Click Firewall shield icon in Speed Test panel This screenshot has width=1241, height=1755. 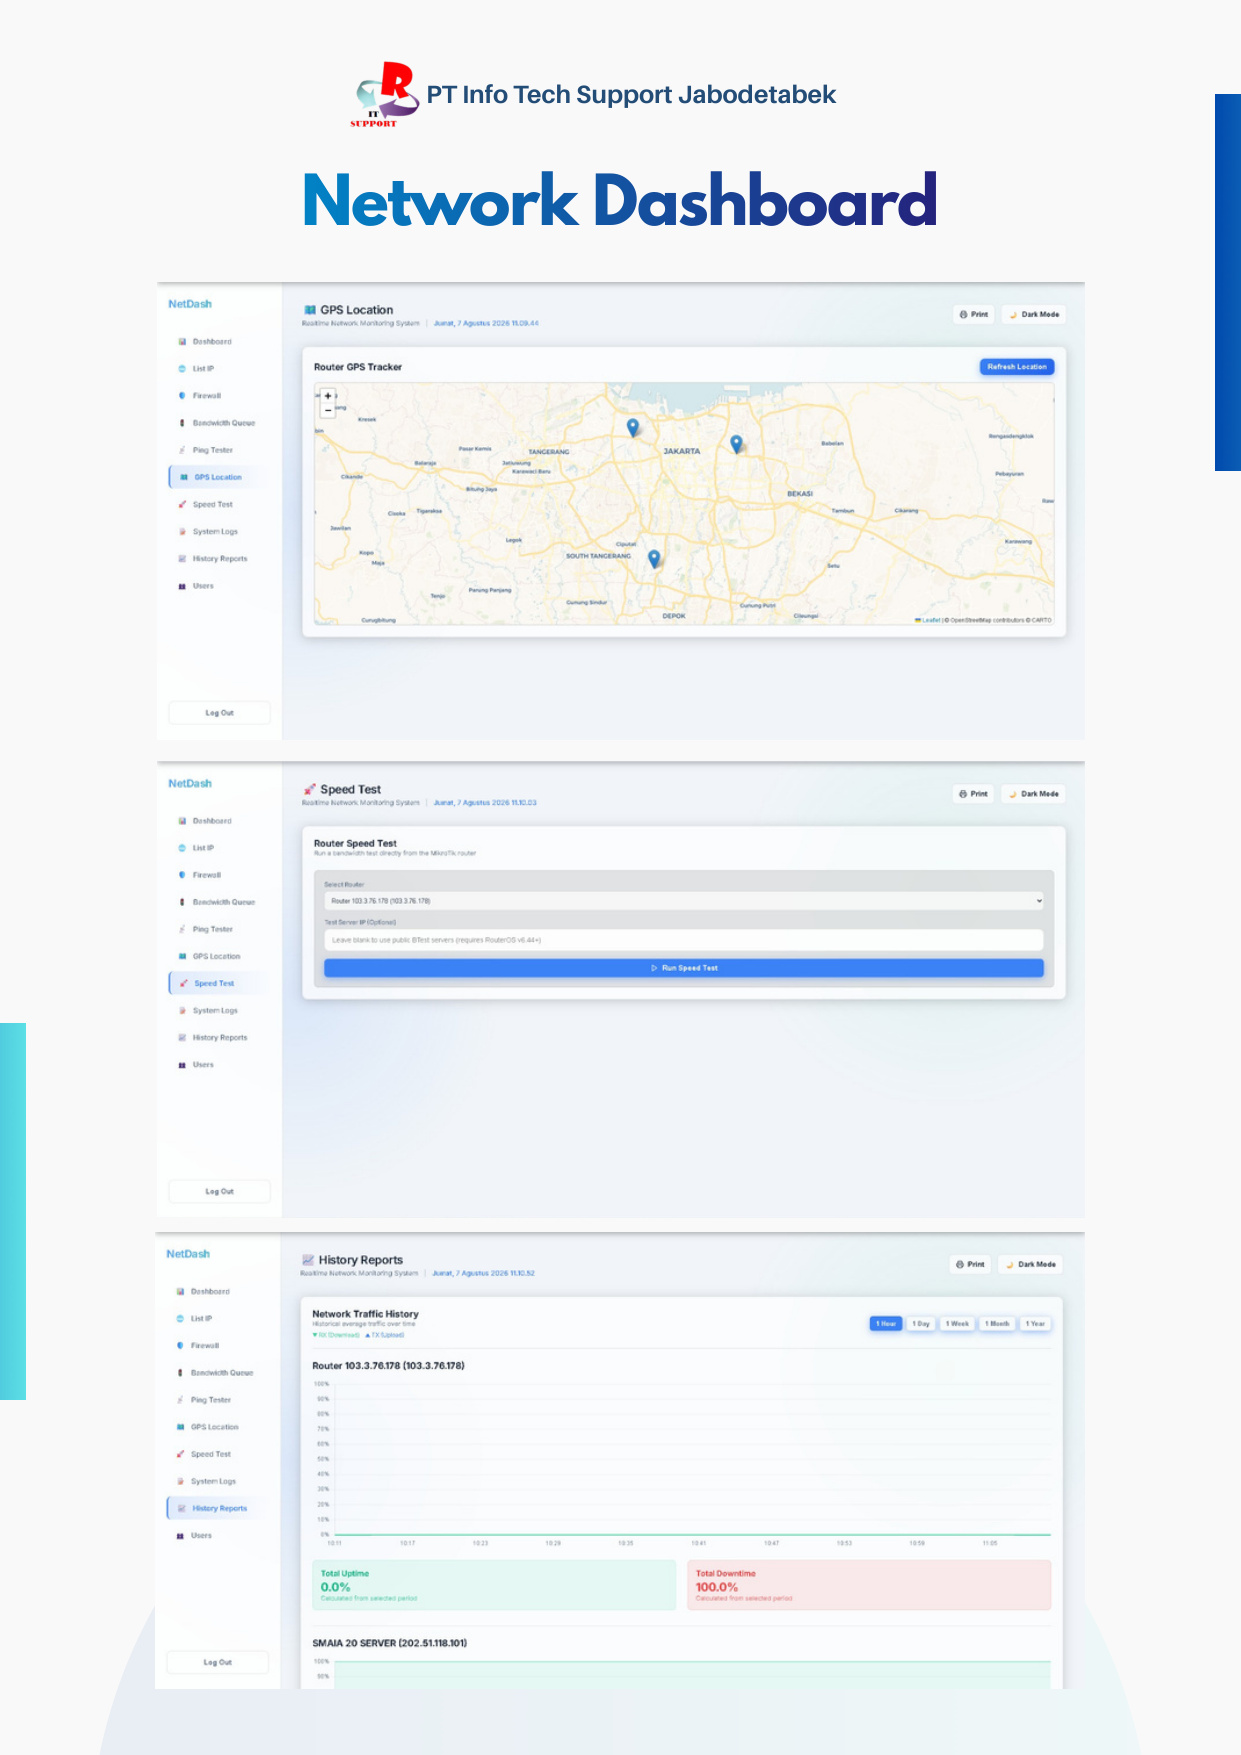[182, 875]
